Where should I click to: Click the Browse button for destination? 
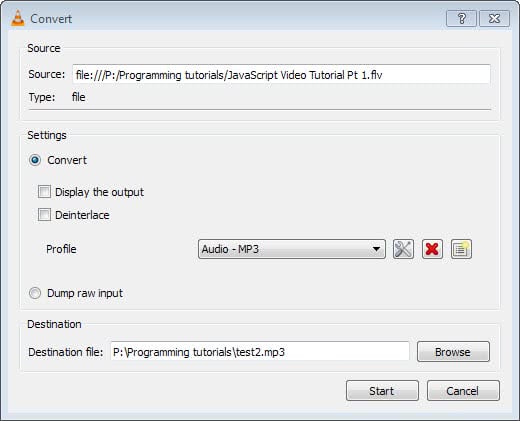[x=453, y=352]
